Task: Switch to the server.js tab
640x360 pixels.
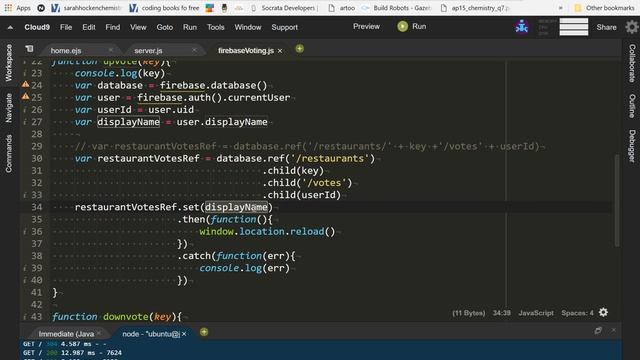Action: coord(148,51)
